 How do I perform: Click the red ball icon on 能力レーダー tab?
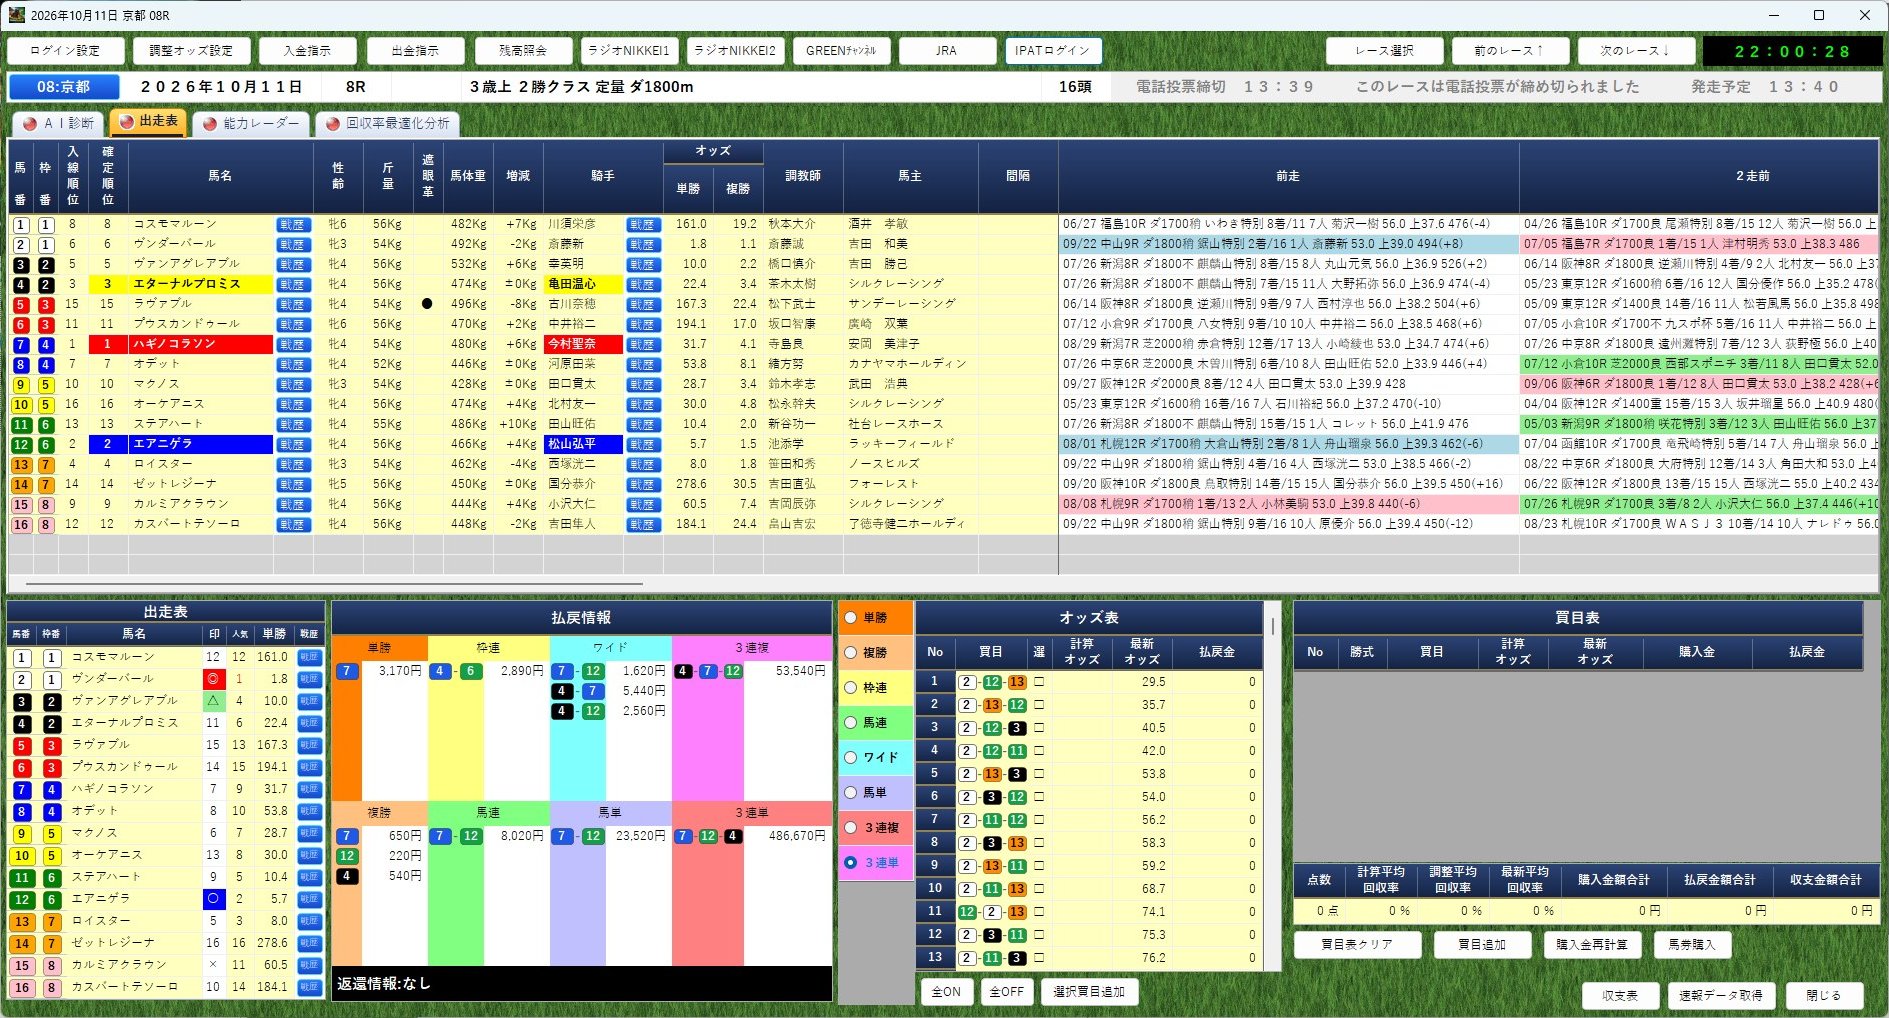(x=210, y=123)
